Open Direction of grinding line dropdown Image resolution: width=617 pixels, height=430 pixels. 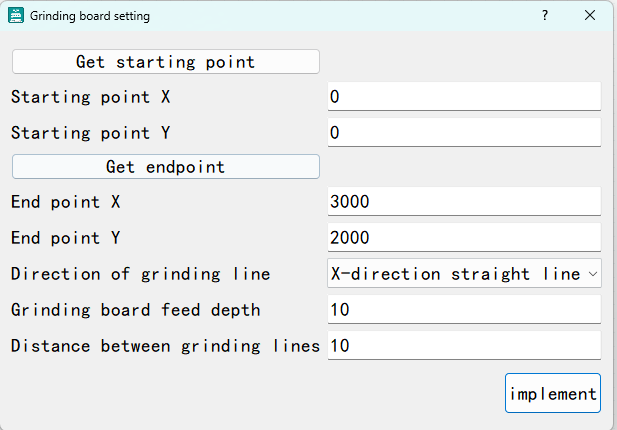click(x=464, y=273)
